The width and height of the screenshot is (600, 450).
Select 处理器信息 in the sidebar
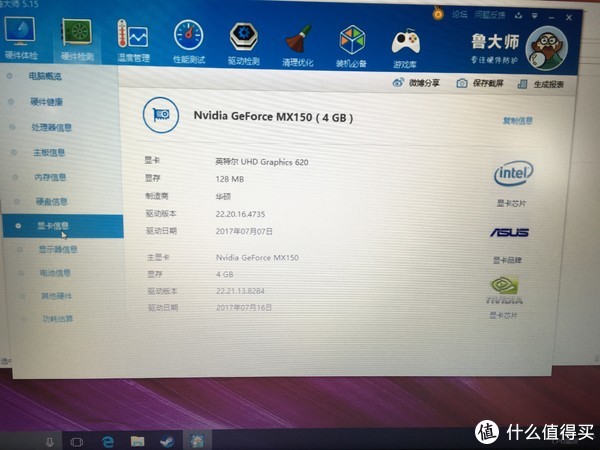(x=52, y=127)
